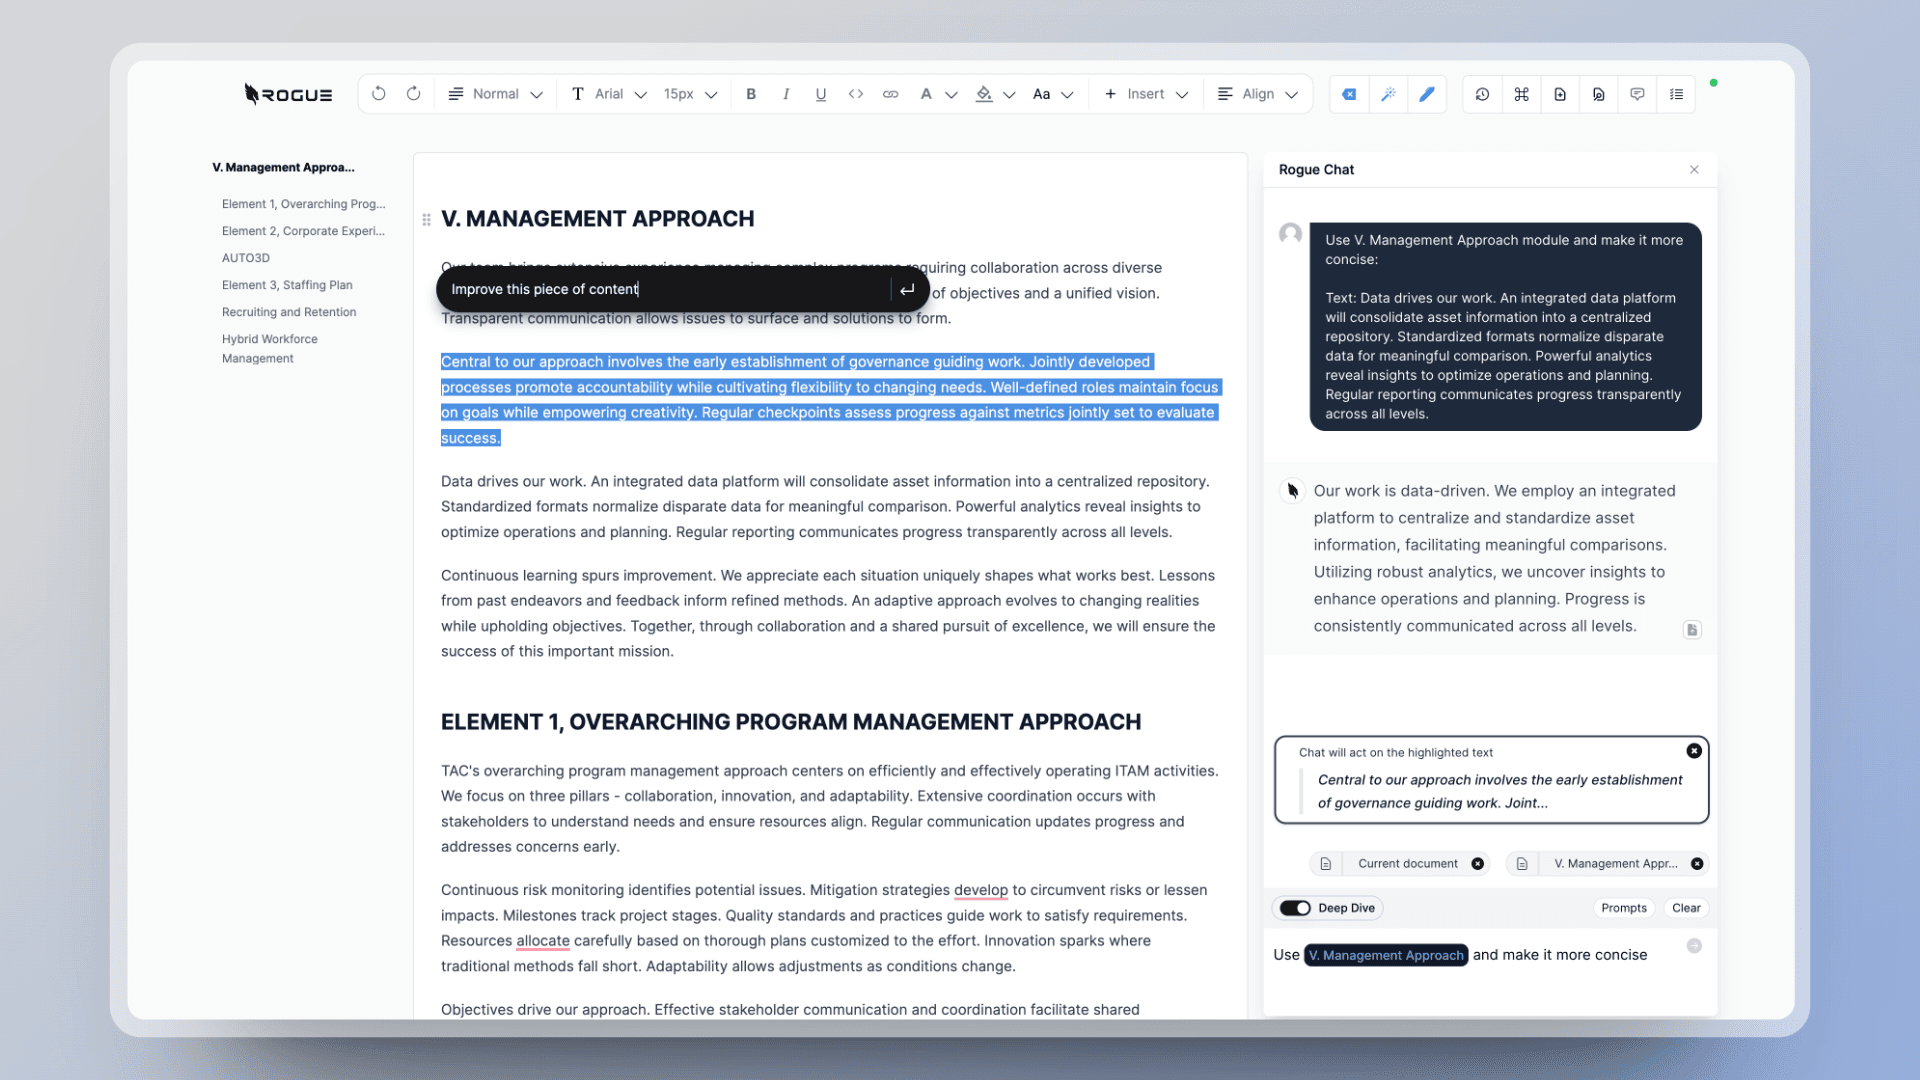The image size is (1920, 1080).
Task: Click the command key shortcuts icon
Action: (1521, 94)
